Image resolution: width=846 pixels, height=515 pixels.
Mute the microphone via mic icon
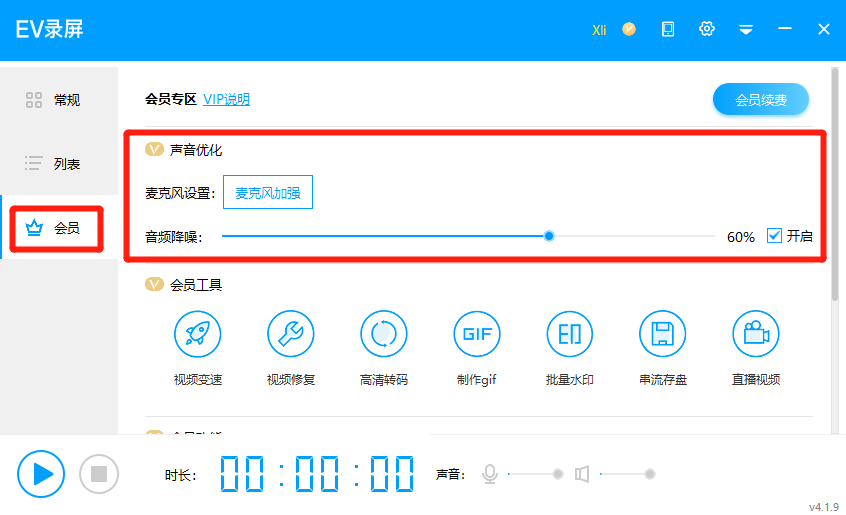(x=490, y=474)
